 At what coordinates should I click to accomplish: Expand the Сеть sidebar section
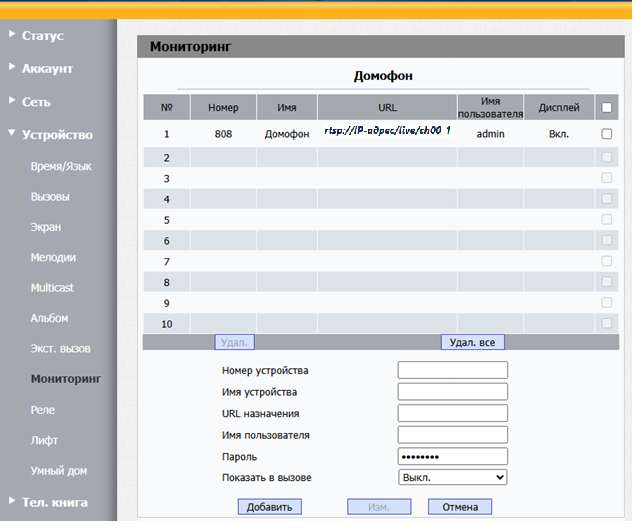pyautogui.click(x=36, y=102)
